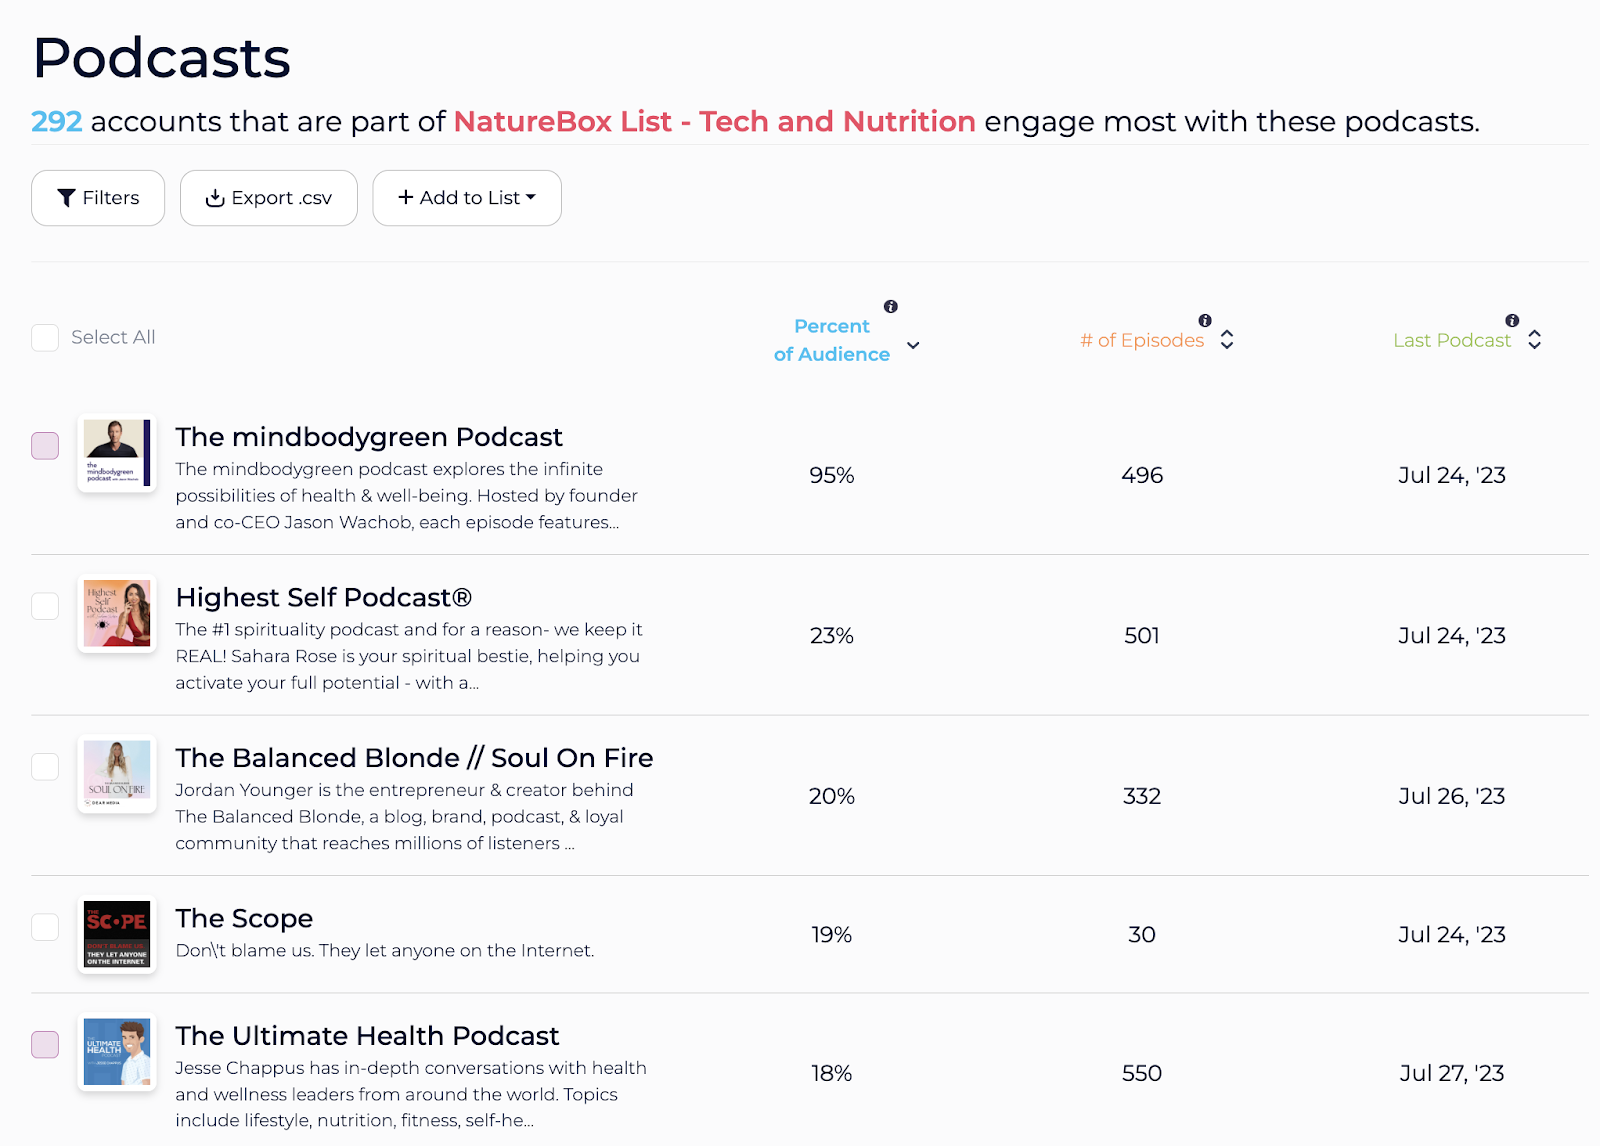The width and height of the screenshot is (1600, 1146).
Task: Check the Select All checkbox
Action: [x=45, y=338]
